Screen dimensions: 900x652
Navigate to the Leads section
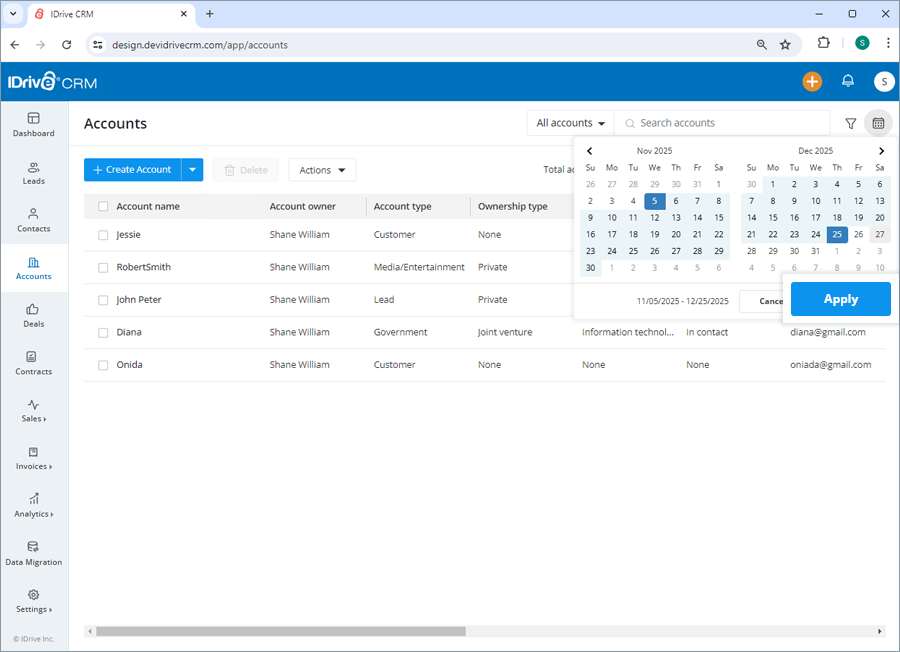[33, 173]
